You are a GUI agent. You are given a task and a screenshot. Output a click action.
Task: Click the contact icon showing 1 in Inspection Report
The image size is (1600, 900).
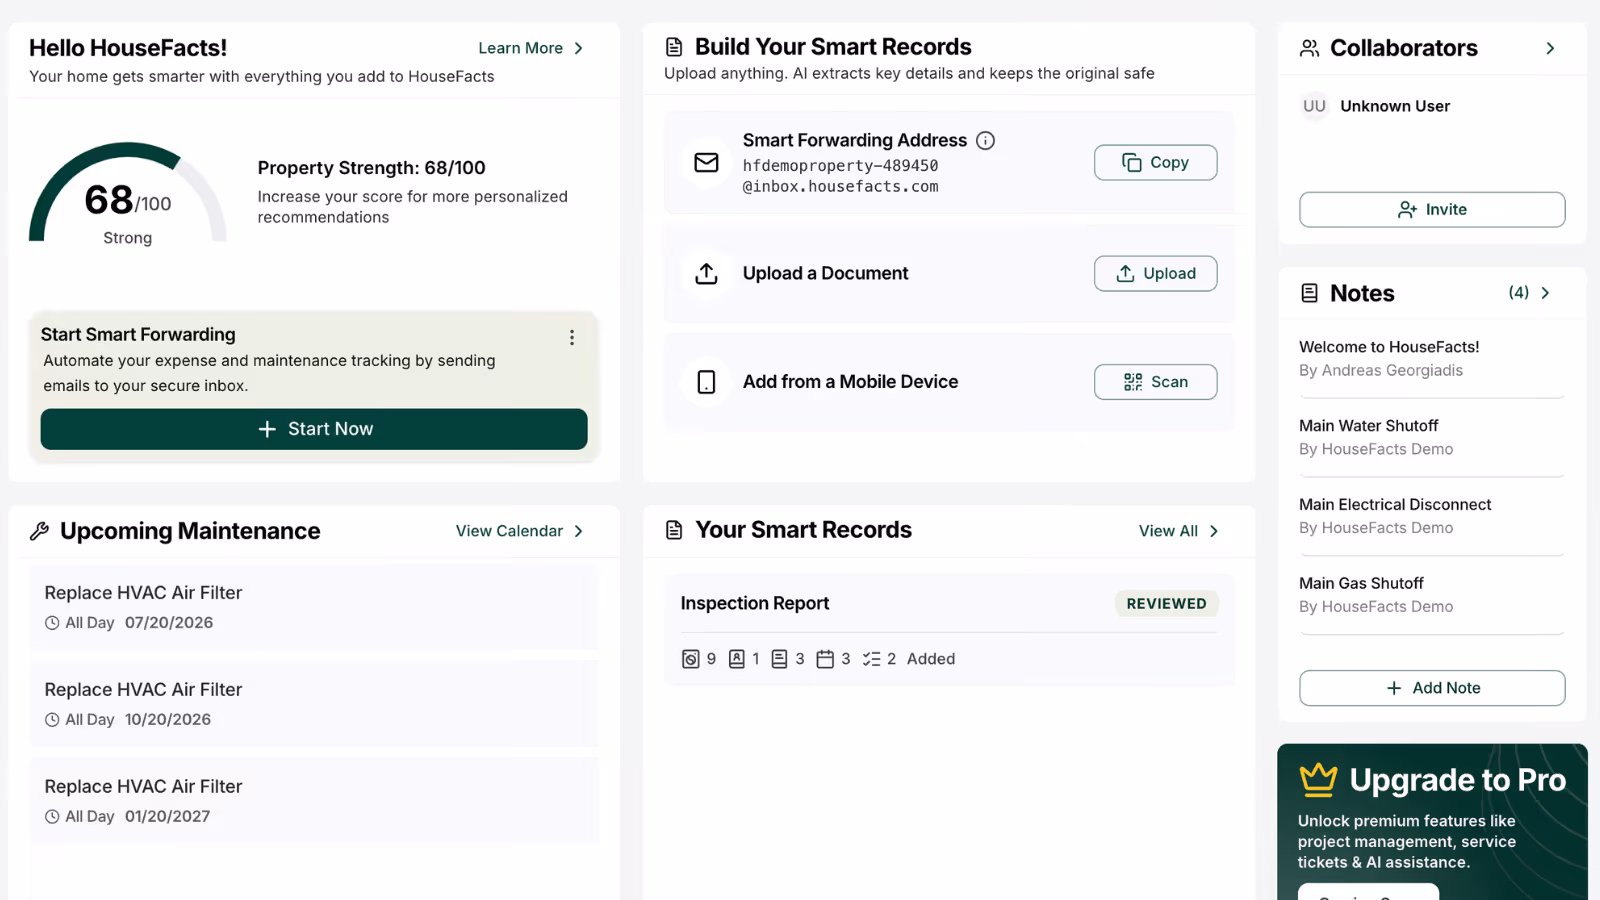(x=737, y=659)
